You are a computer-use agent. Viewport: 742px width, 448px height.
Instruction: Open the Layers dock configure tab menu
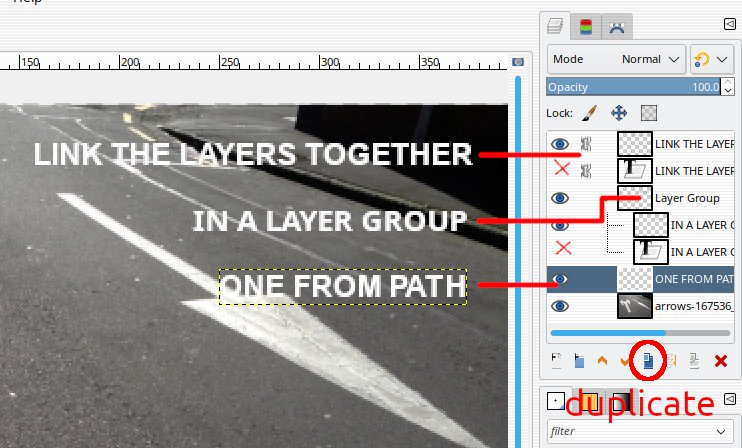click(x=730, y=24)
